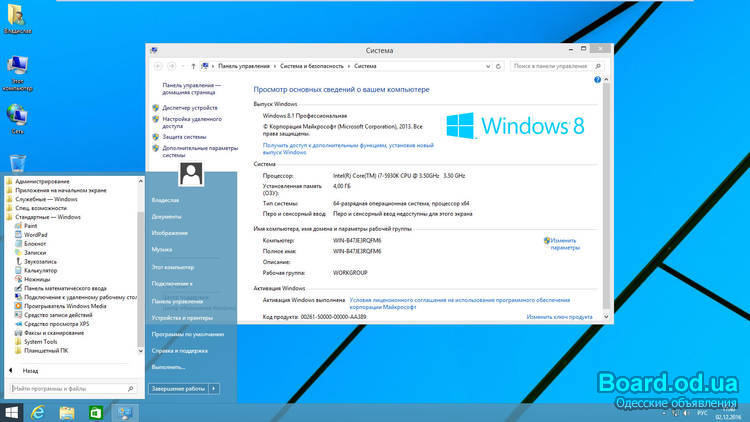Screen dimensions: 750x422
Task: Open Устройства и принтеры in start menu
Action: pos(182,318)
